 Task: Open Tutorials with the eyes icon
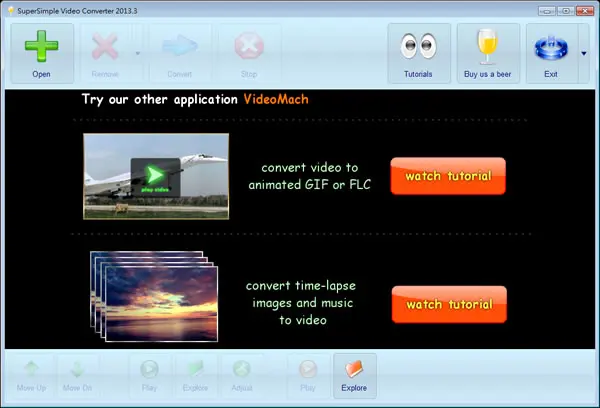pos(419,53)
